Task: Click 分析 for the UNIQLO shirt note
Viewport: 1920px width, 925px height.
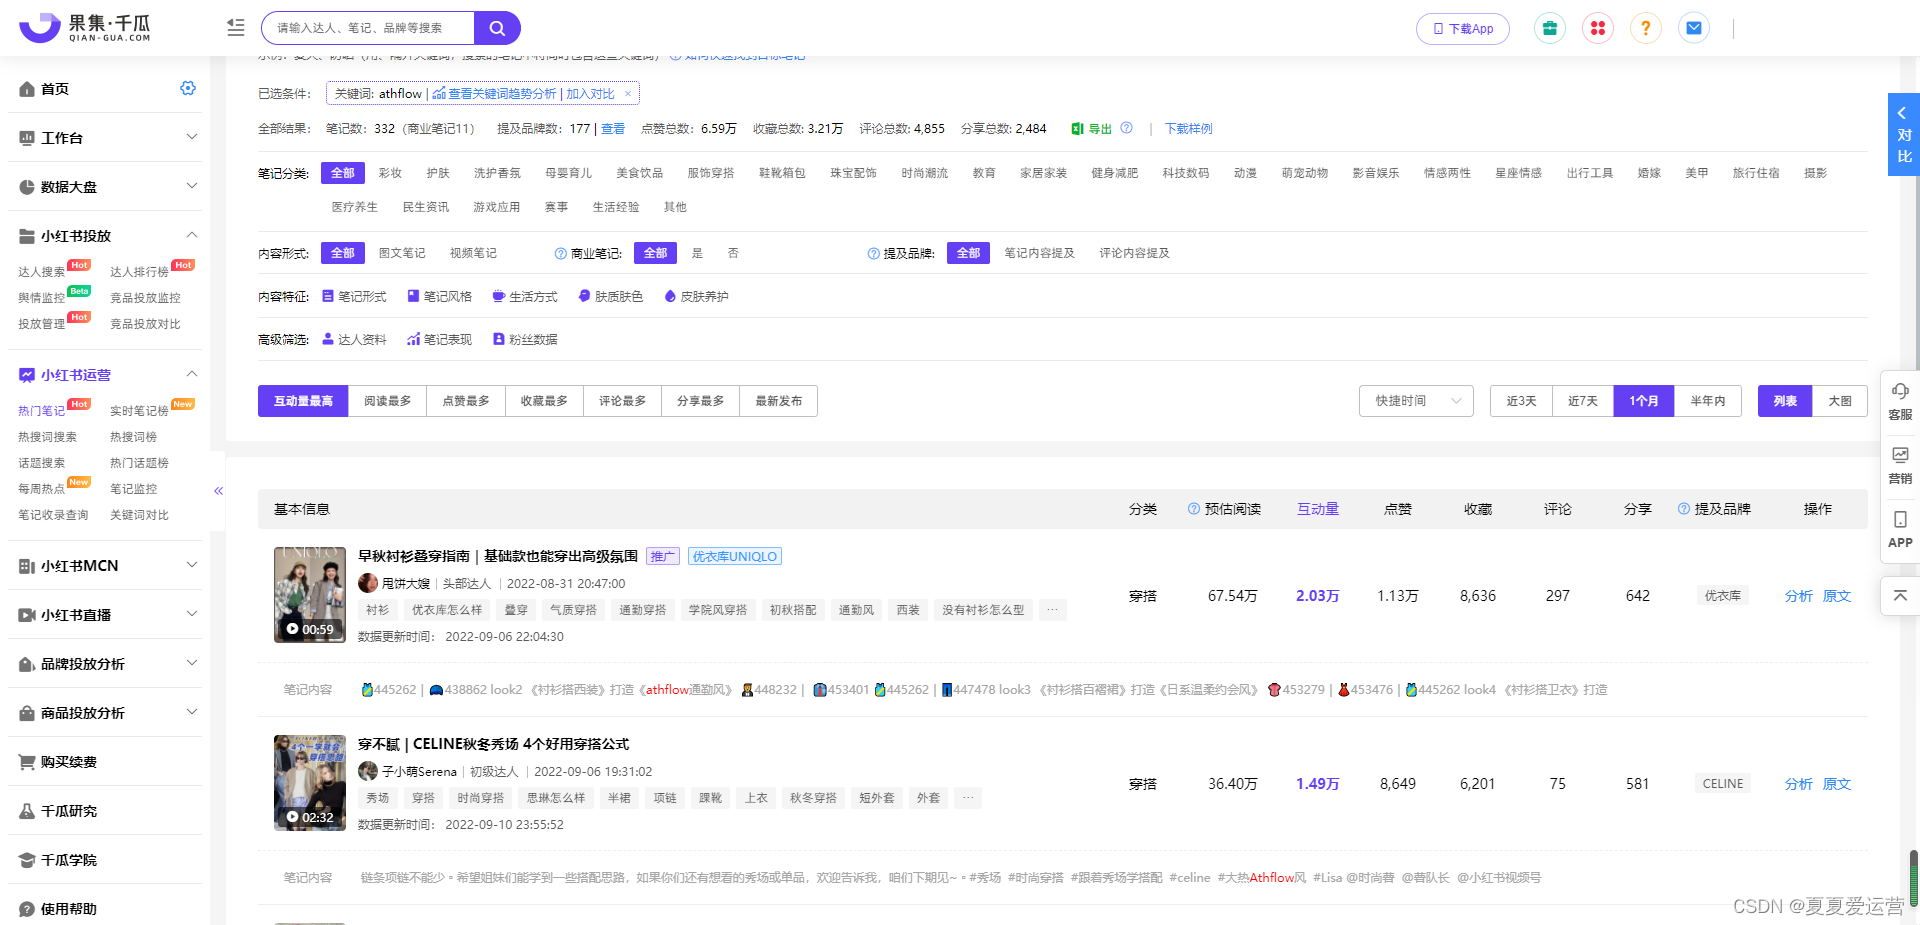Action: 1798,596
